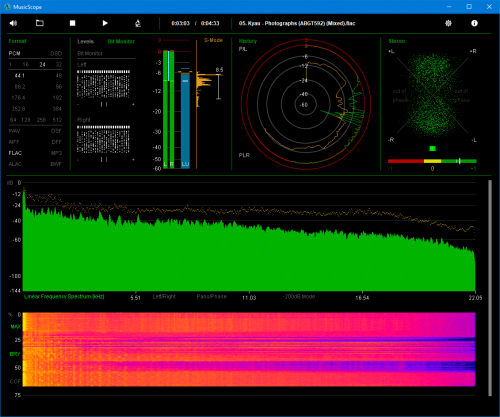Toggle the S-Mode label
The height and width of the screenshot is (417, 500).
[x=213, y=40]
